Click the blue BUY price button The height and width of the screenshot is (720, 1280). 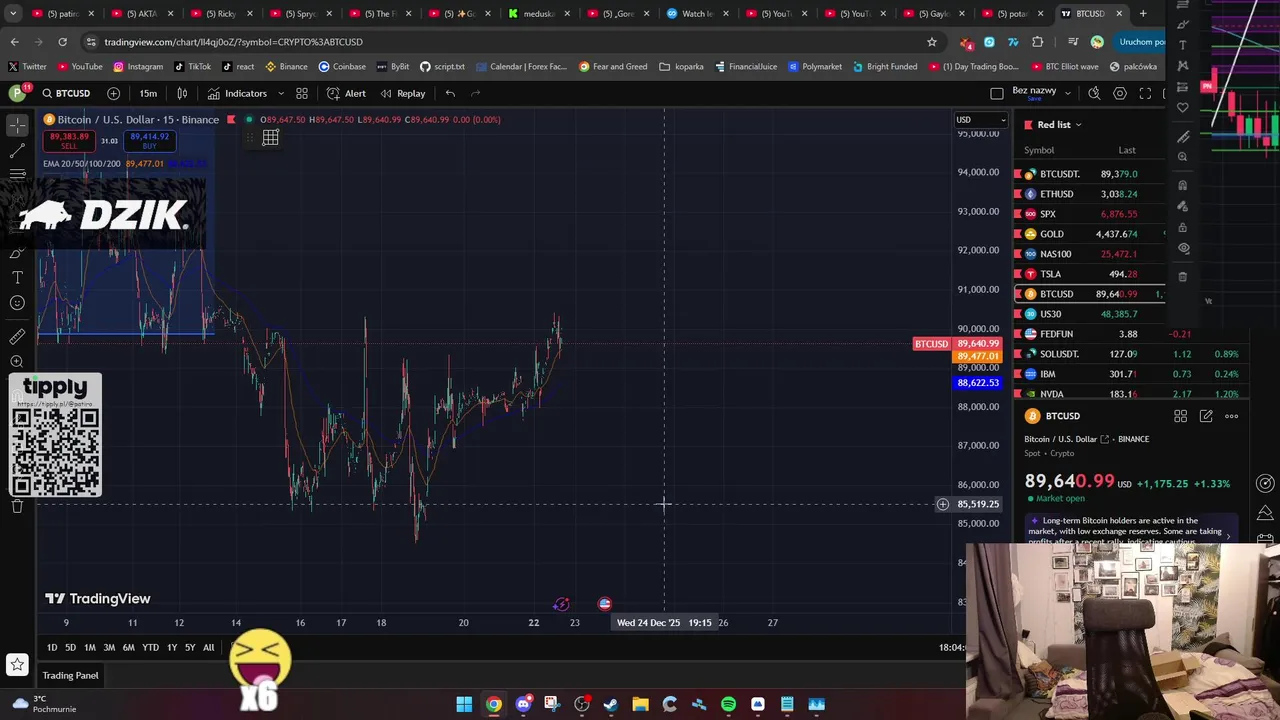pos(149,141)
